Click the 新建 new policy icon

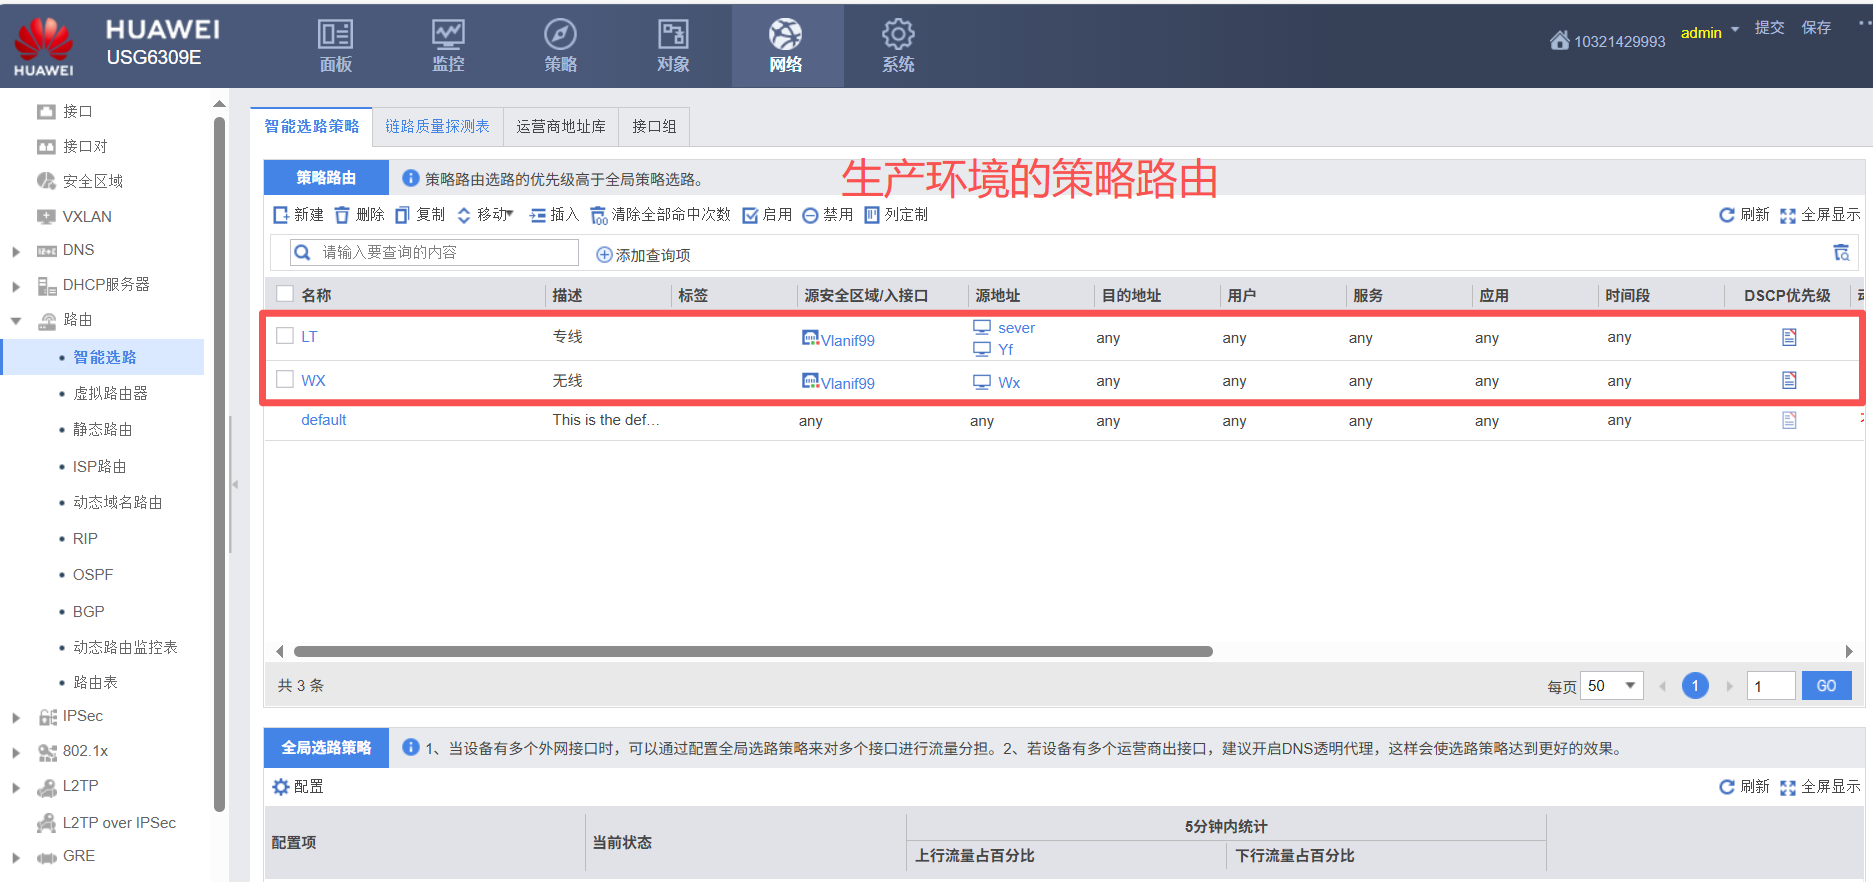point(281,215)
